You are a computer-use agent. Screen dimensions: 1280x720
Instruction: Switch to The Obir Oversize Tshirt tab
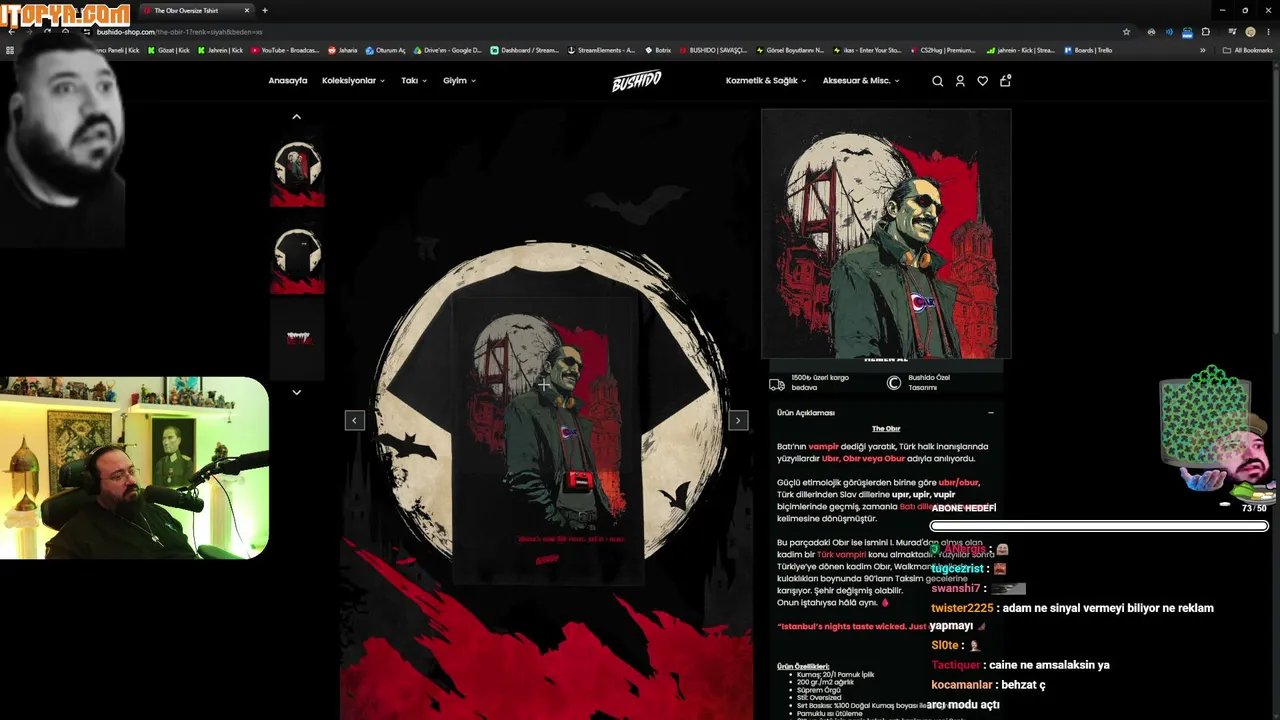[196, 11]
